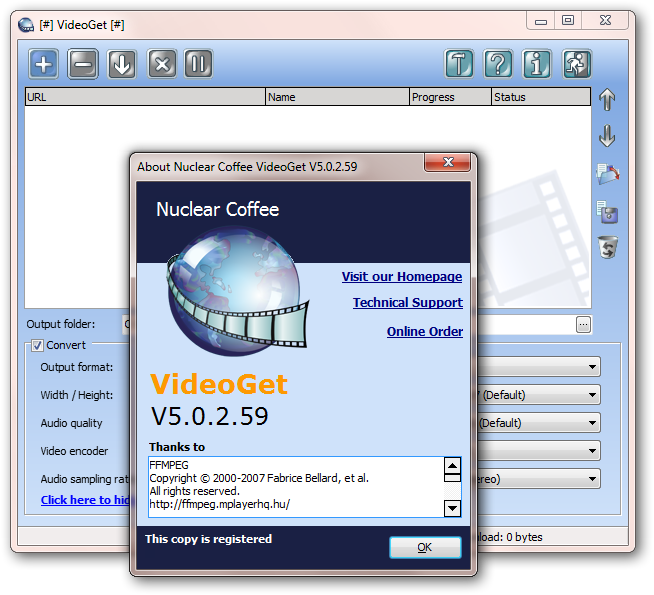Browse for the output folder with the ellipsis button
The height and width of the screenshot is (595, 654).
click(x=584, y=324)
